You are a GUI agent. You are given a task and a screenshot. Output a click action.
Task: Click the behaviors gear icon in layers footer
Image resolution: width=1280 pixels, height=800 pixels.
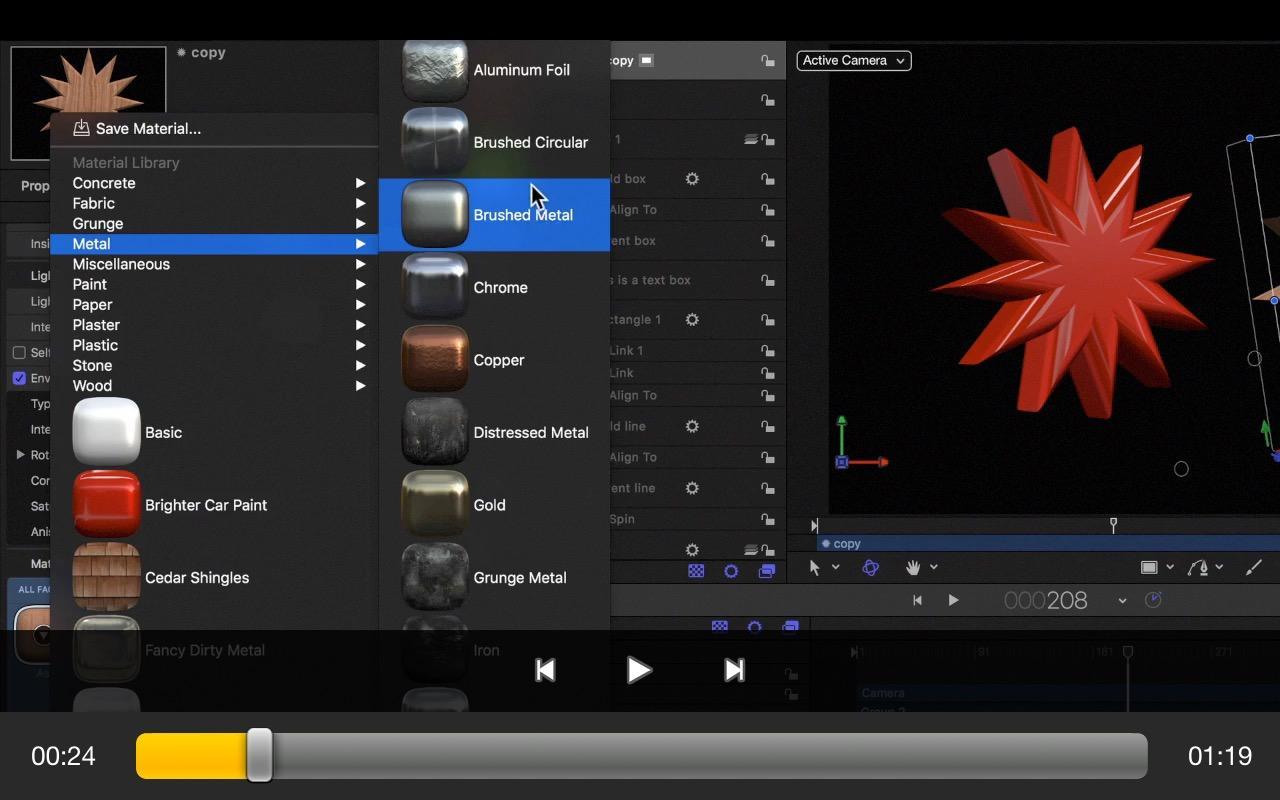coord(731,571)
